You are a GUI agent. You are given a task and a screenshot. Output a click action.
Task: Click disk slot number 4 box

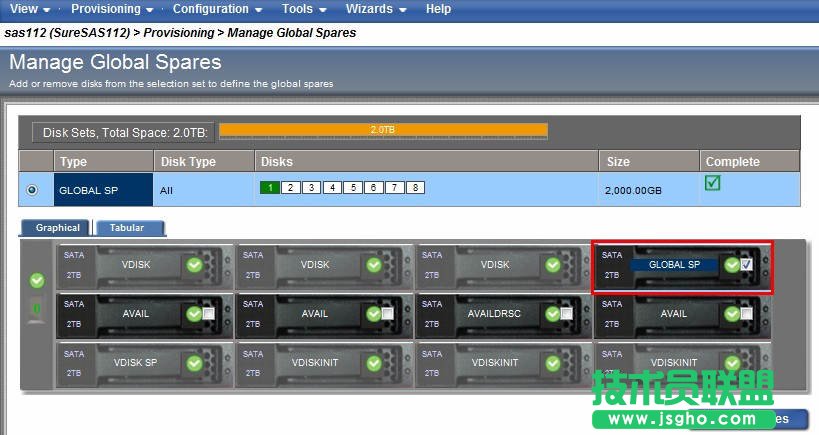pos(331,187)
